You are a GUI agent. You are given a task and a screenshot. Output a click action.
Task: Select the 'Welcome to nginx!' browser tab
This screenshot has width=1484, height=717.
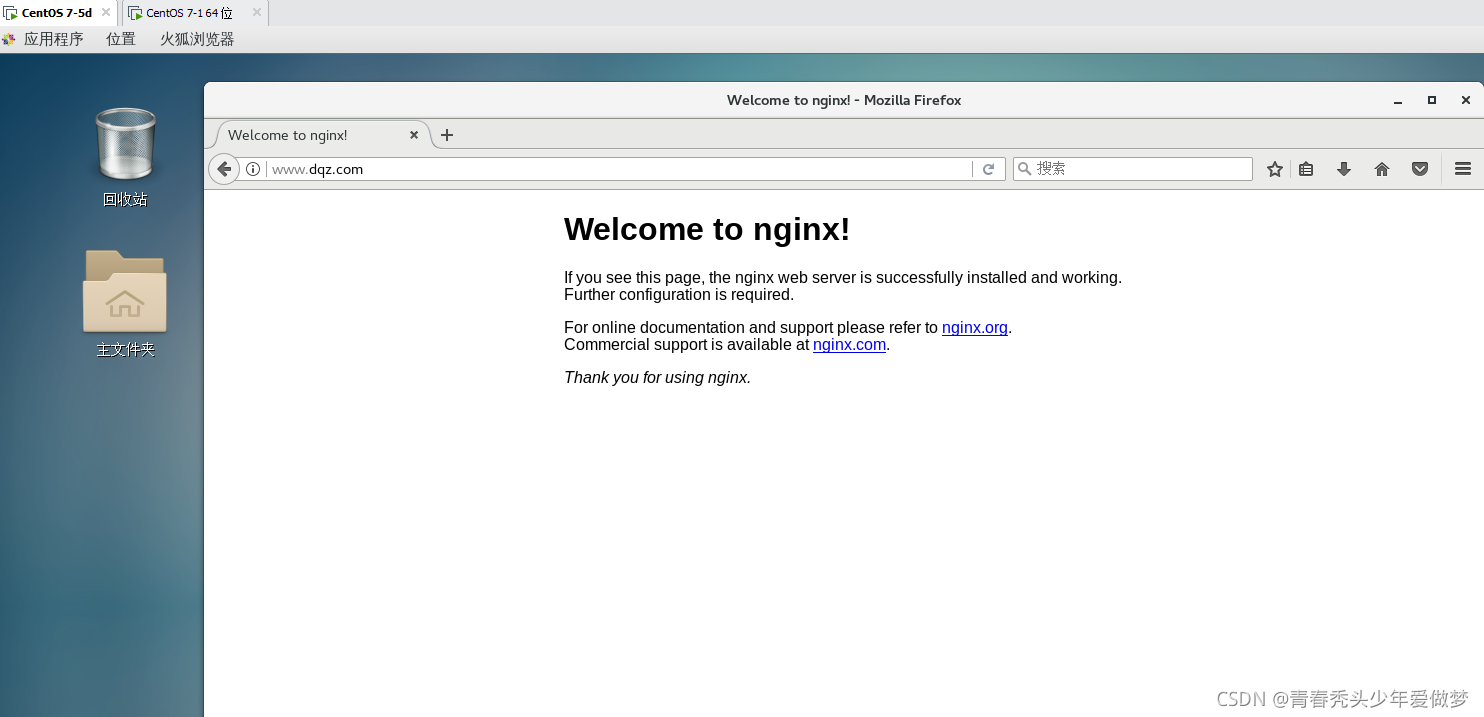pyautogui.click(x=318, y=135)
